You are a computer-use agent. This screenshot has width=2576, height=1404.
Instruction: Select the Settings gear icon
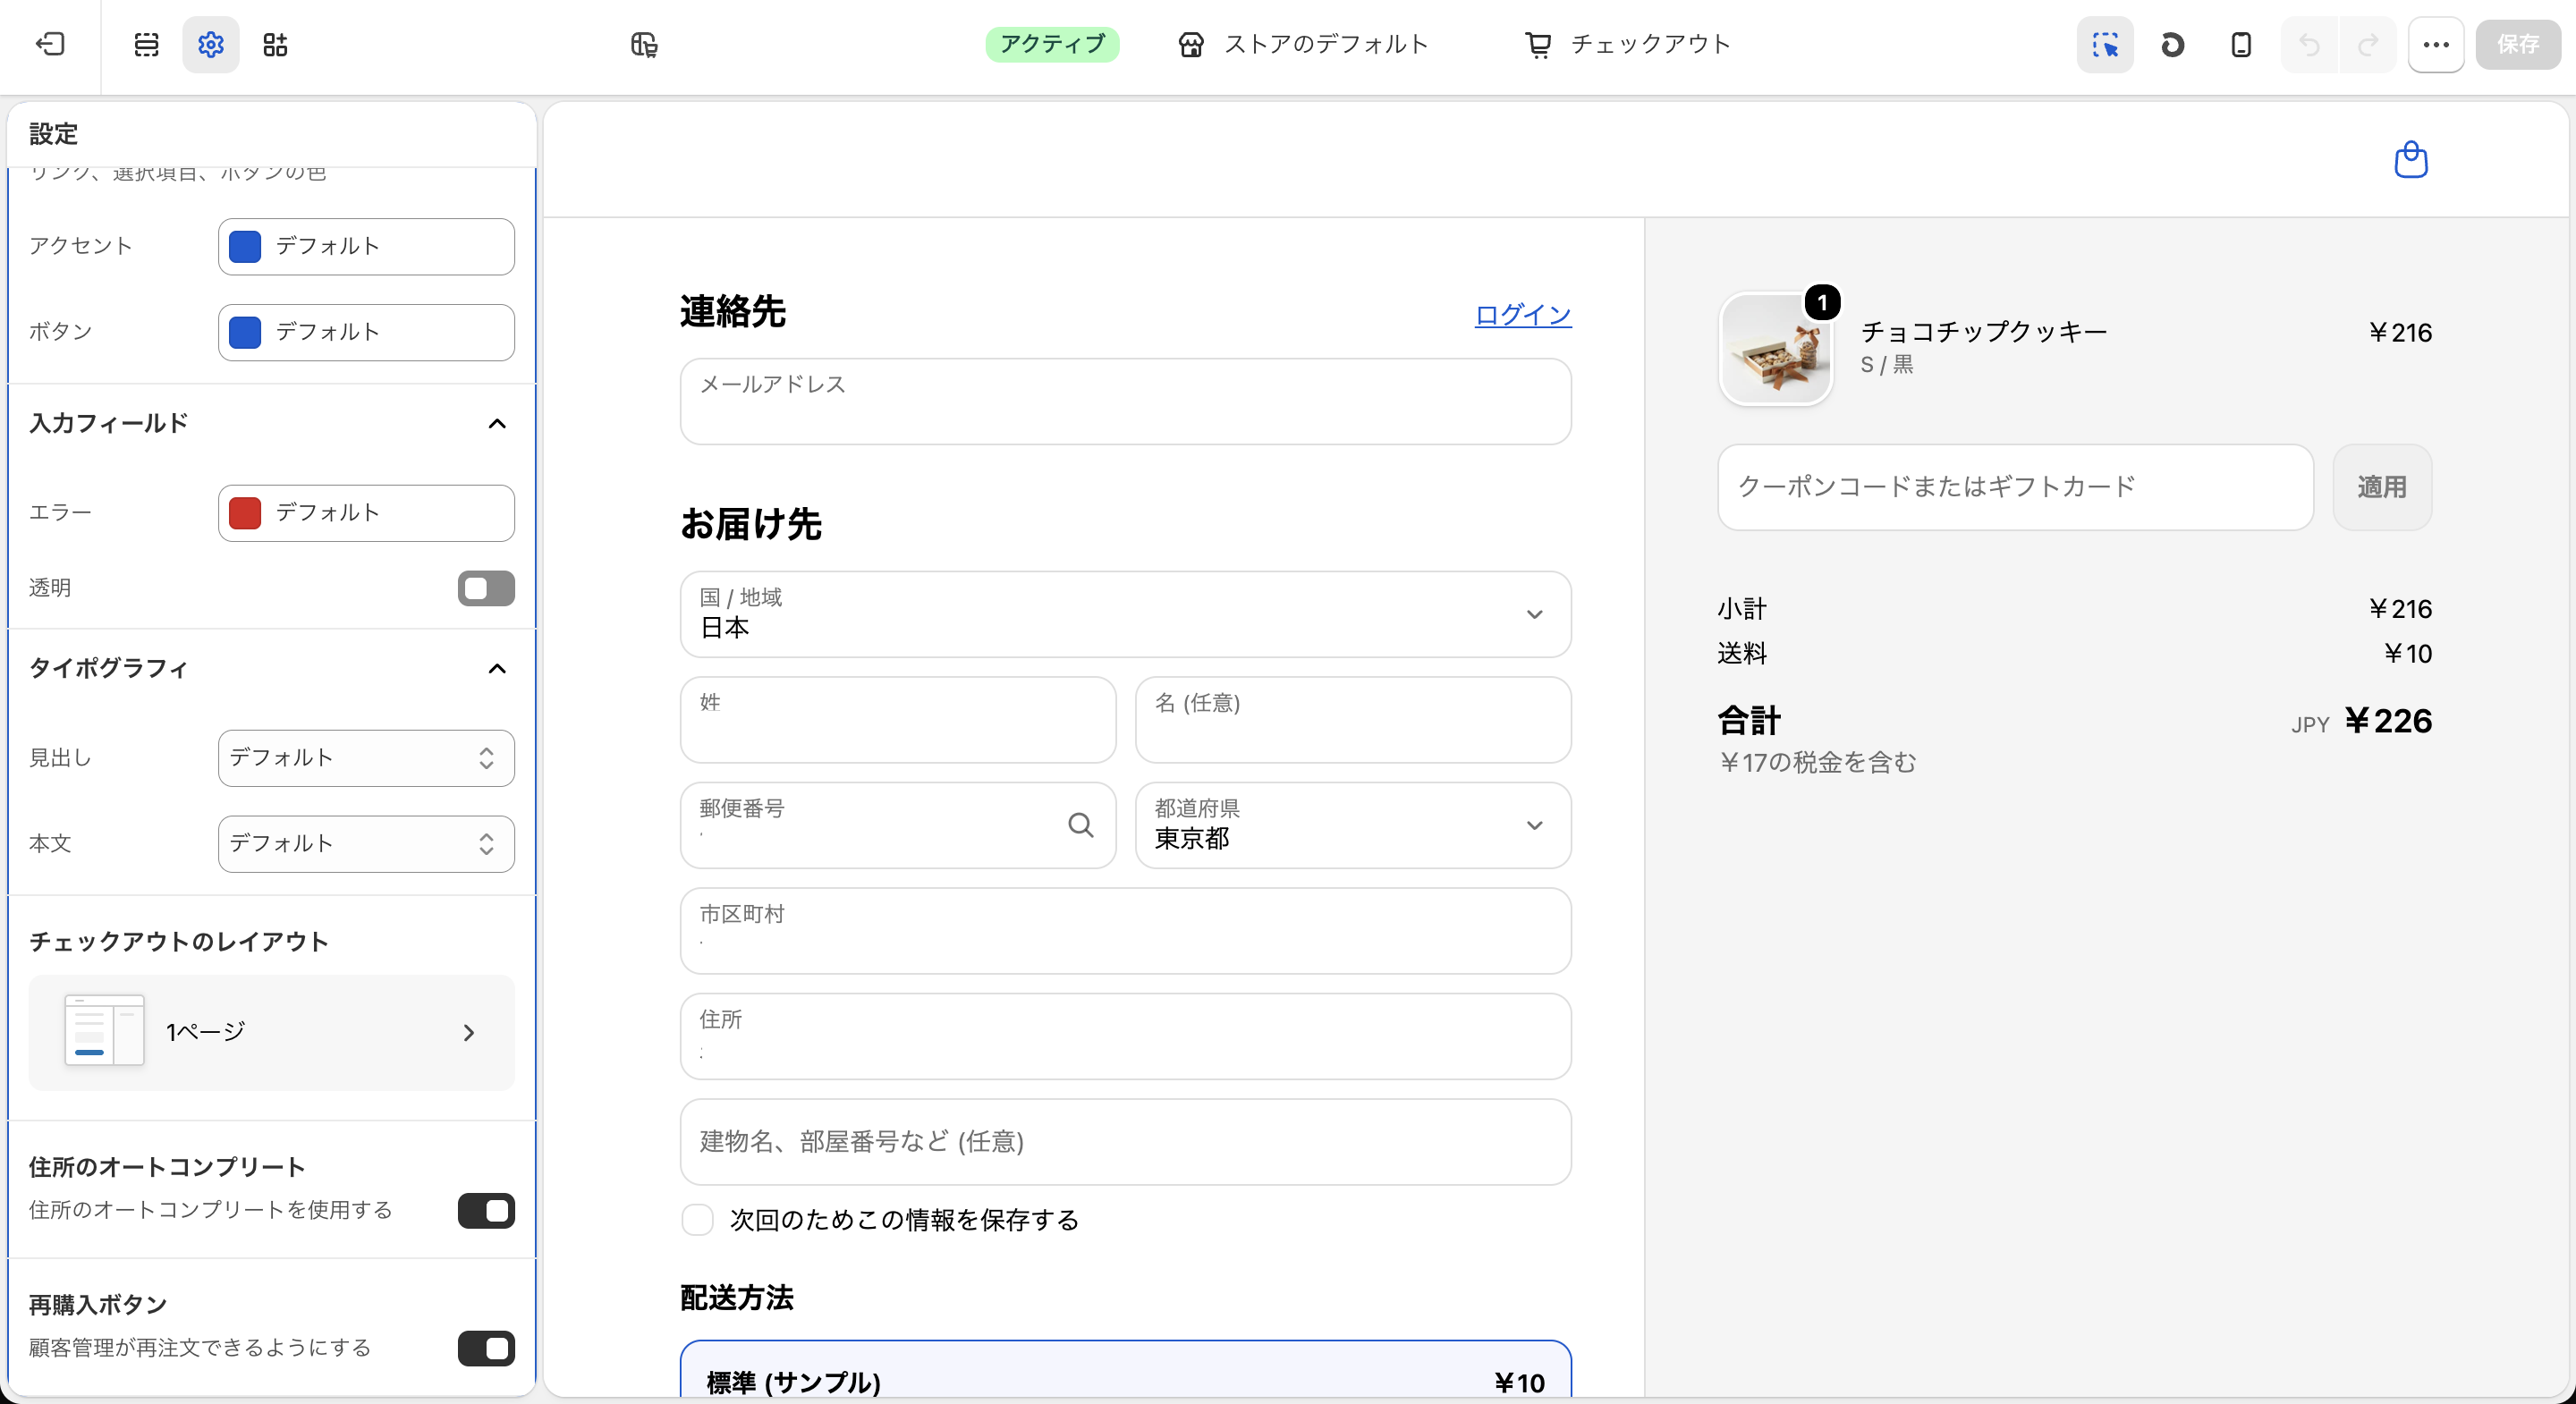(x=210, y=44)
